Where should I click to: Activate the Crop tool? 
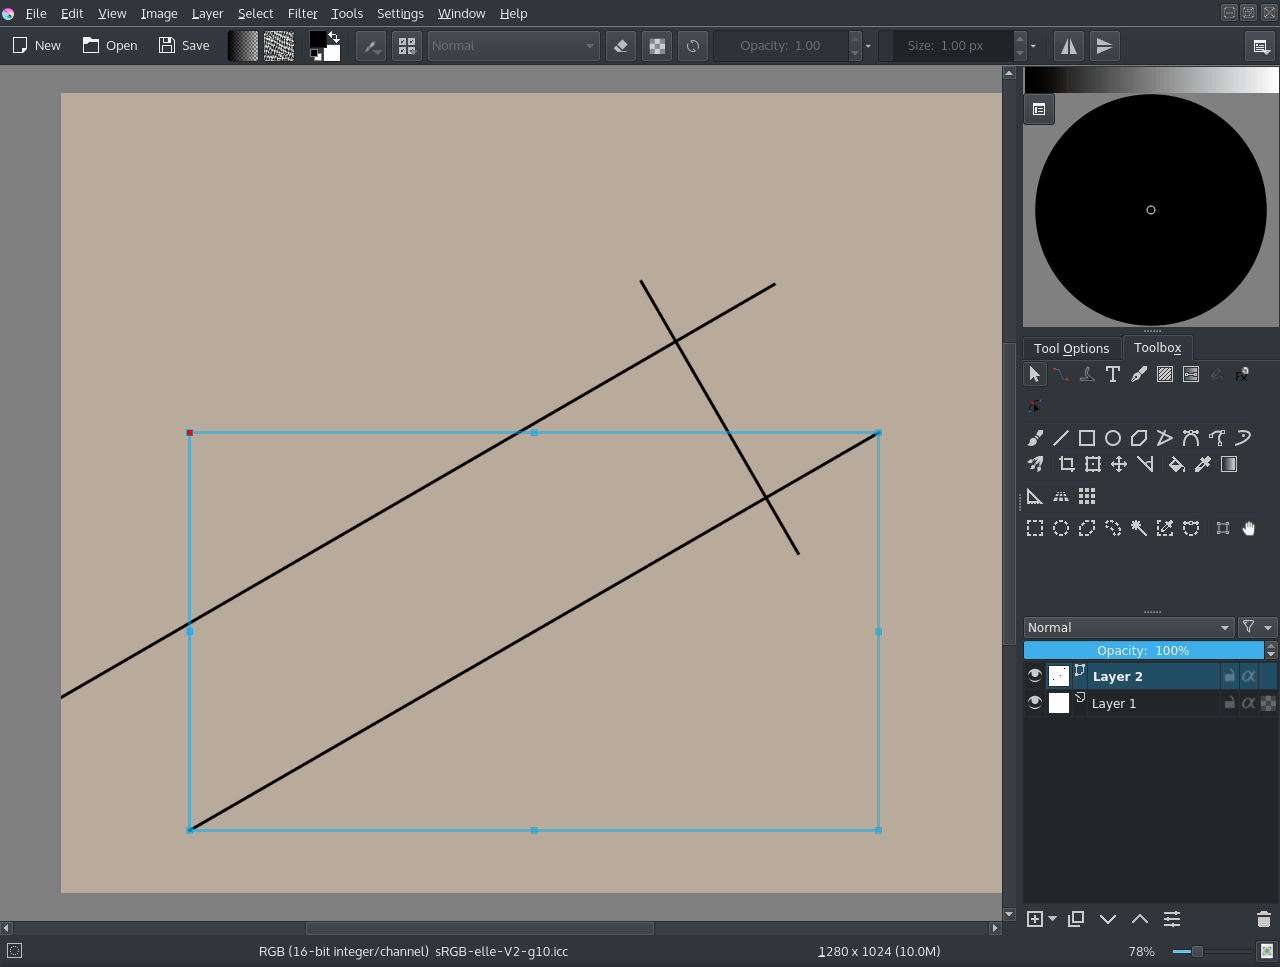pyautogui.click(x=1066, y=463)
